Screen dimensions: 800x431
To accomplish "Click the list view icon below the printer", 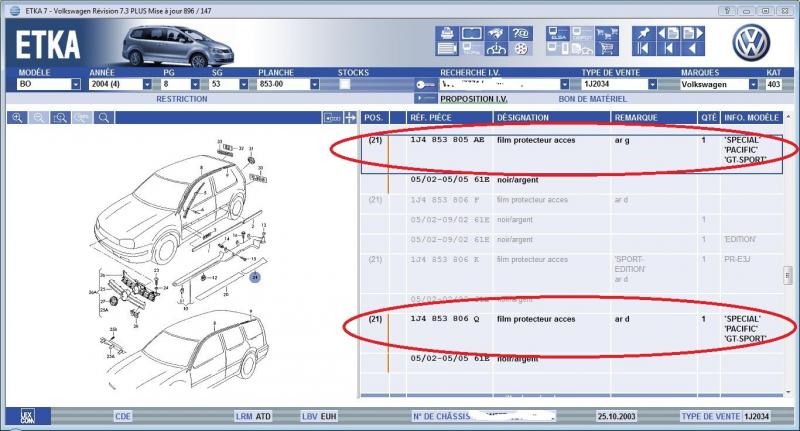I will coord(447,49).
